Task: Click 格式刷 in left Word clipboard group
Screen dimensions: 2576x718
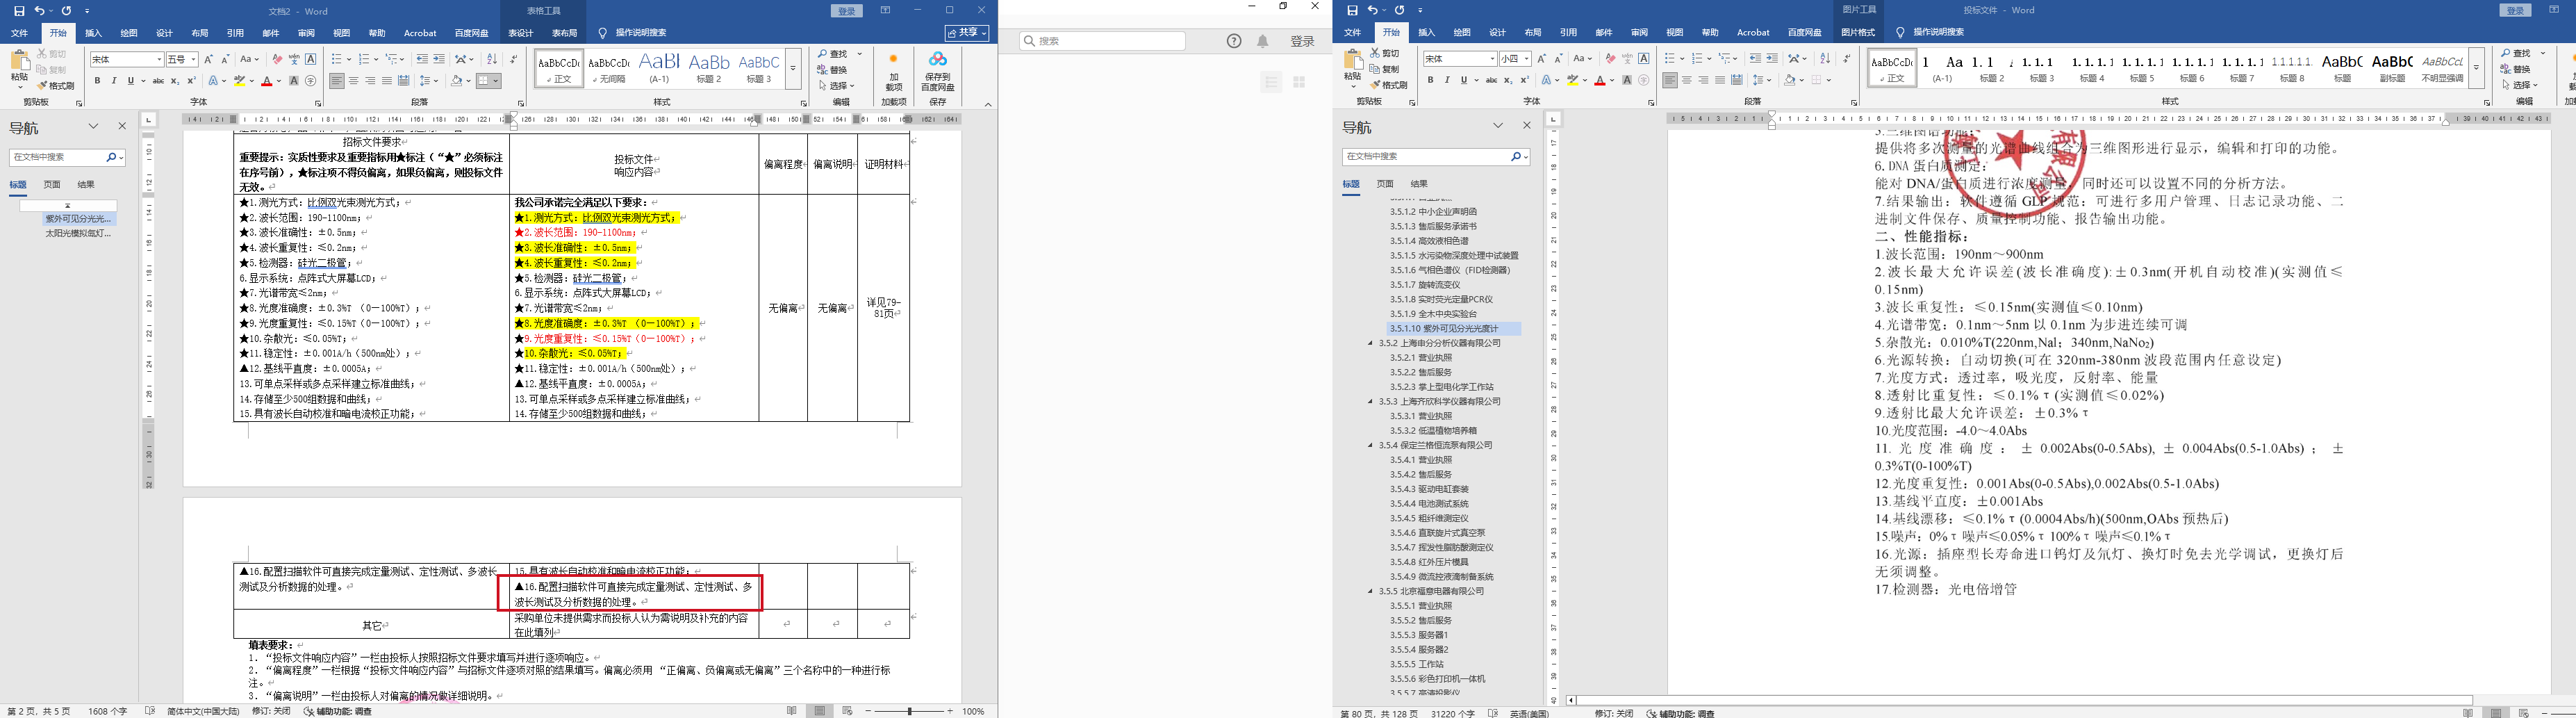Action: pos(56,86)
